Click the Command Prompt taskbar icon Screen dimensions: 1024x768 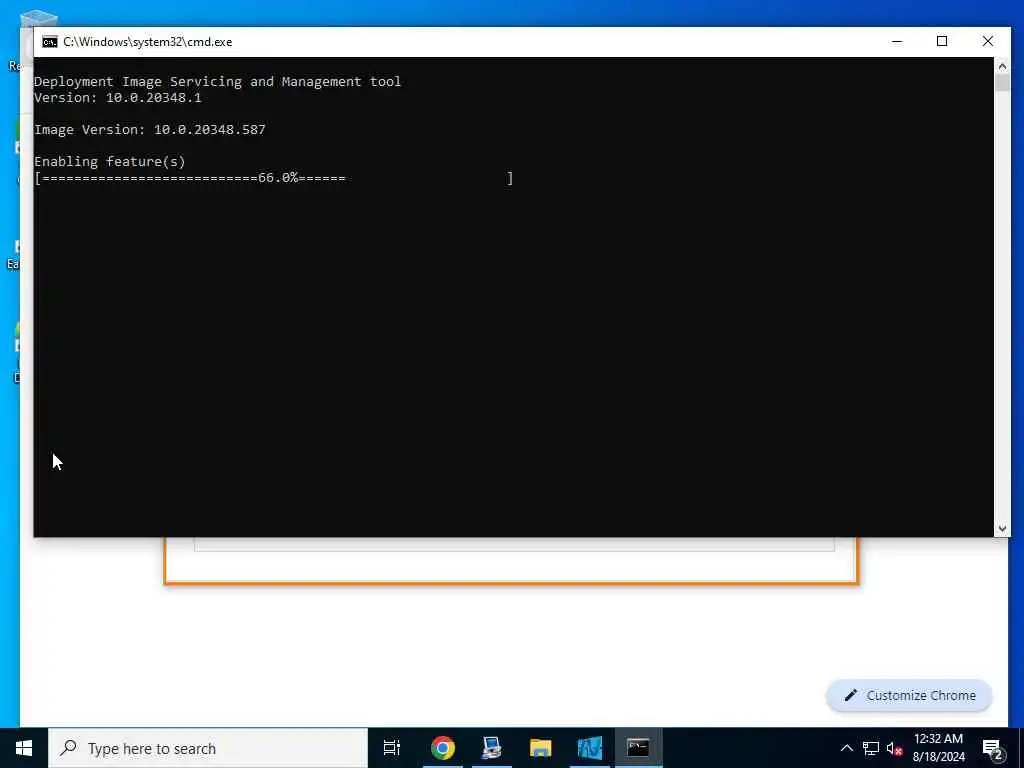point(638,748)
